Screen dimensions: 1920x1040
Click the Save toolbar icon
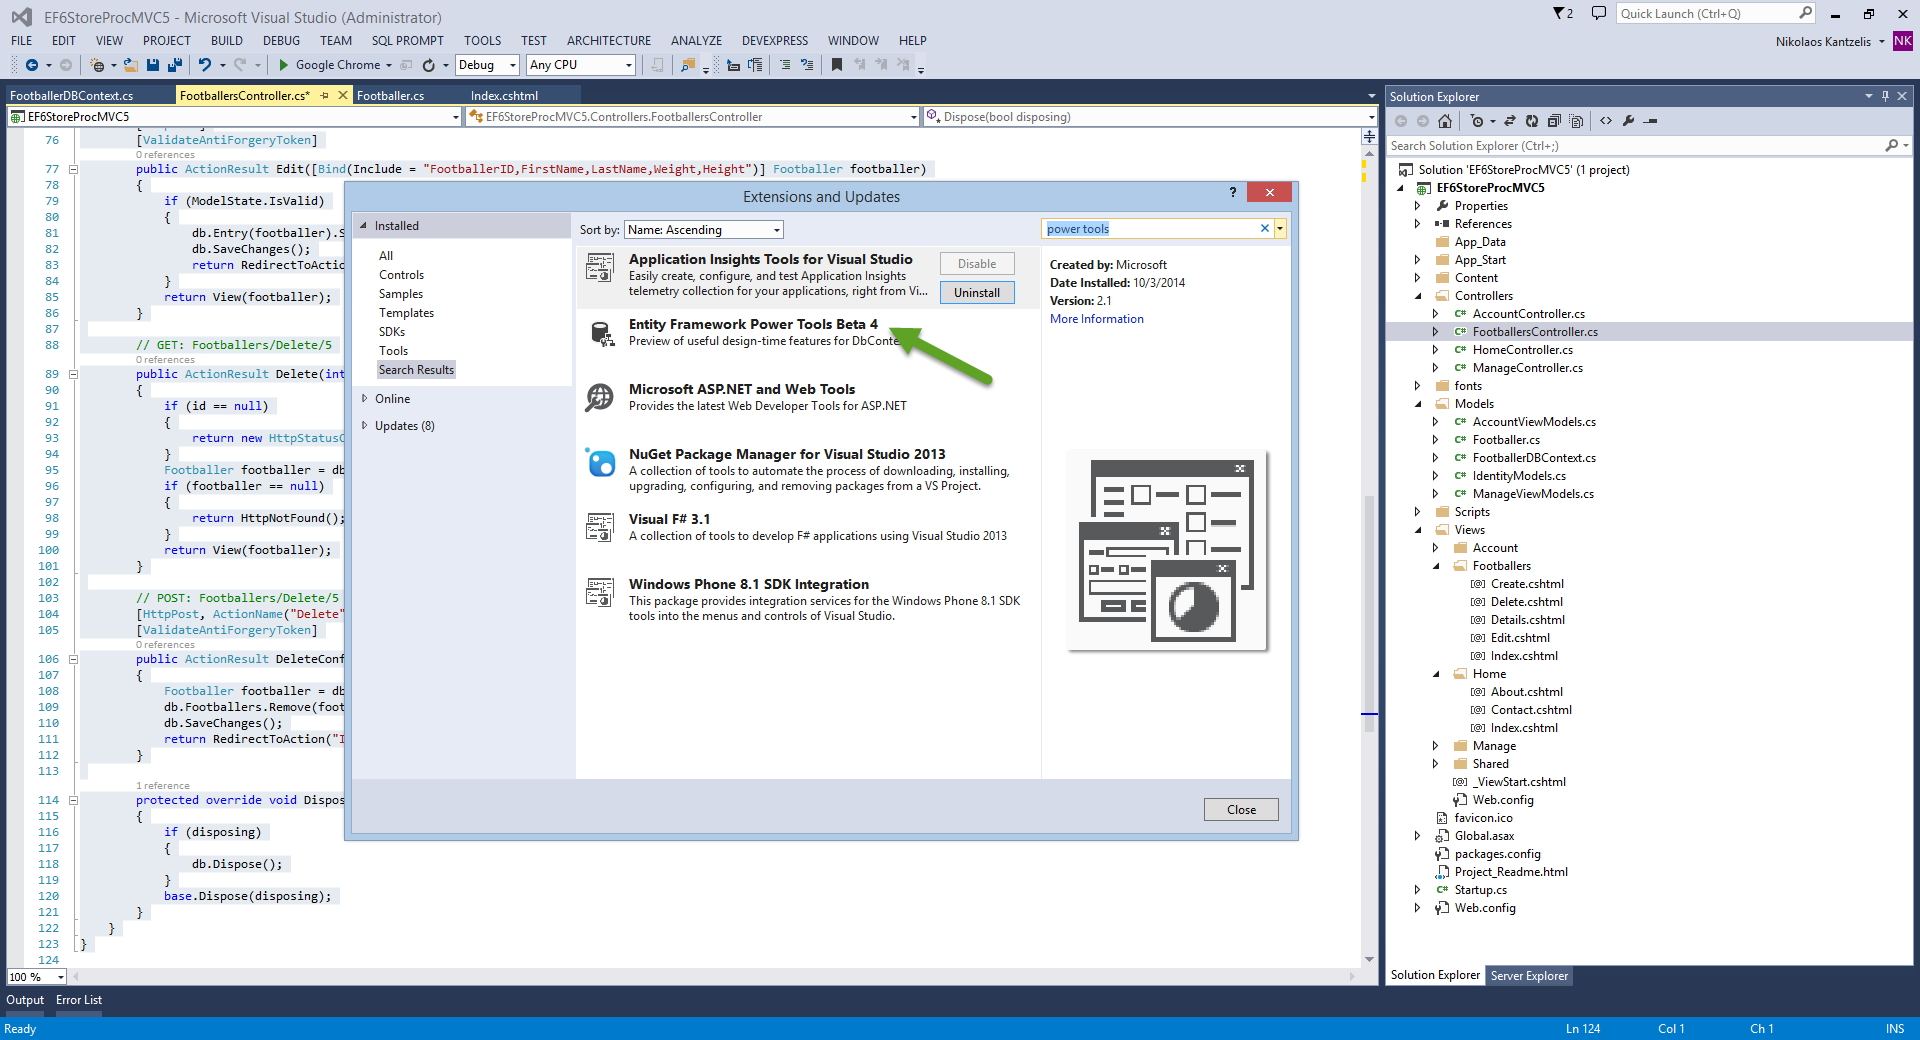(153, 65)
